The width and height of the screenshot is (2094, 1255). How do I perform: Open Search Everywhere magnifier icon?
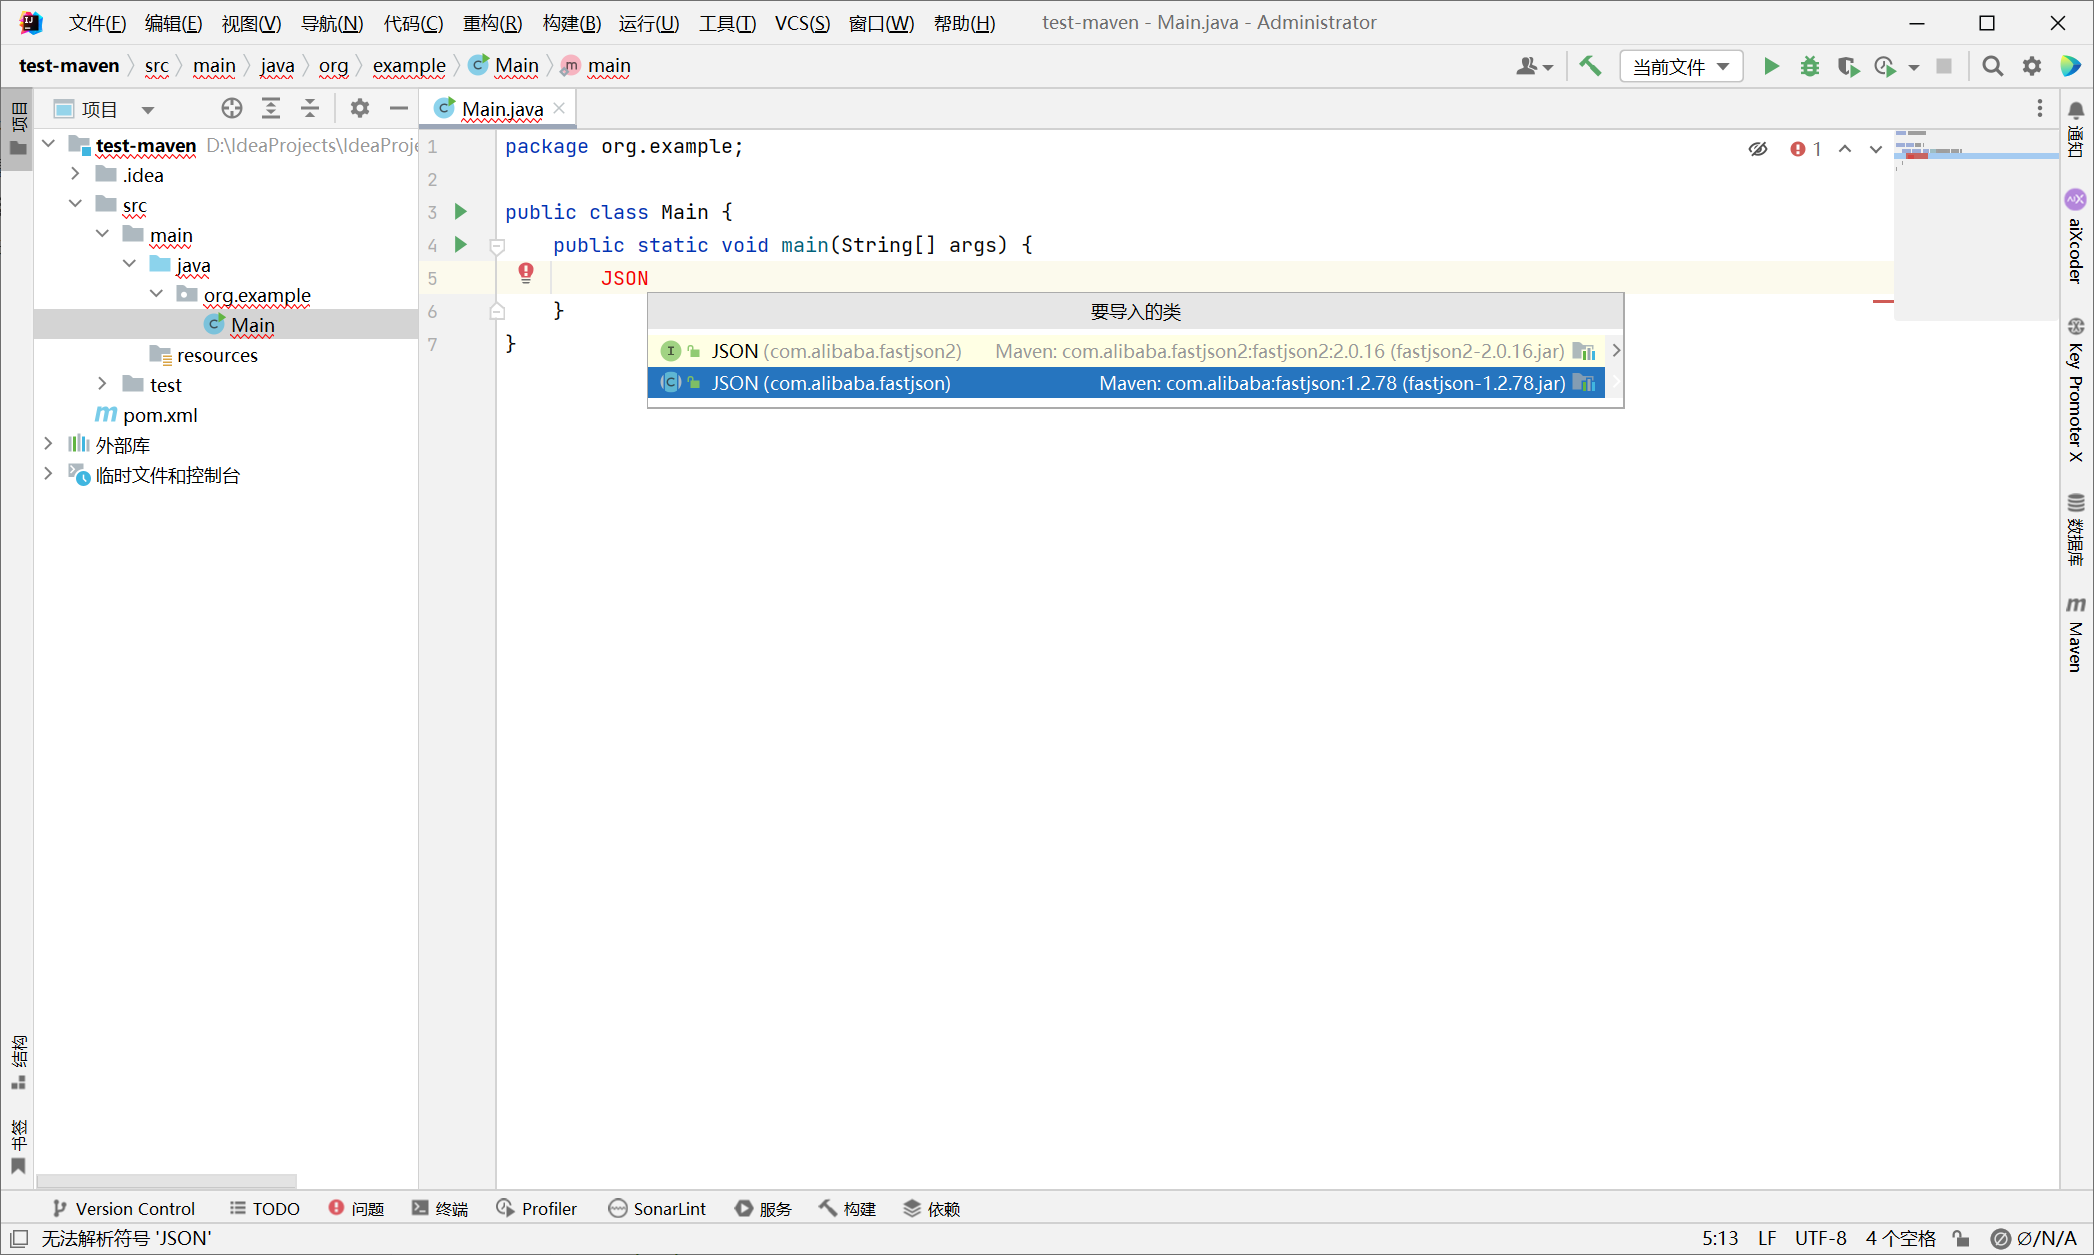point(1992,66)
